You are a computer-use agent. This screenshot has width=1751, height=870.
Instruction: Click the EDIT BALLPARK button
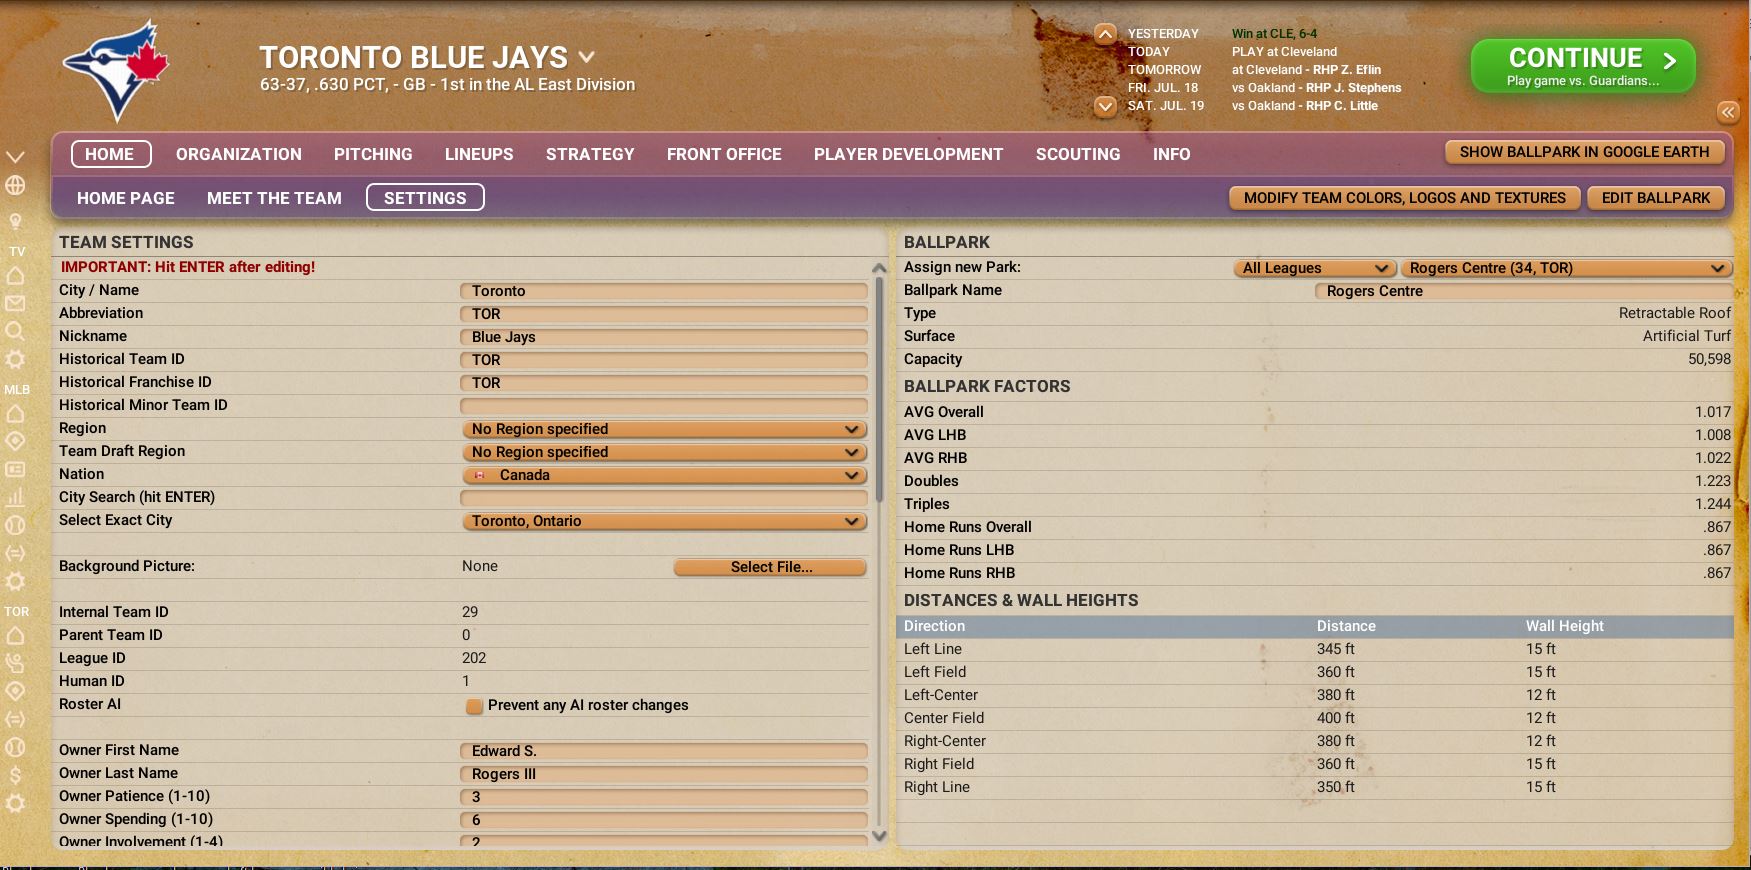coord(1656,198)
